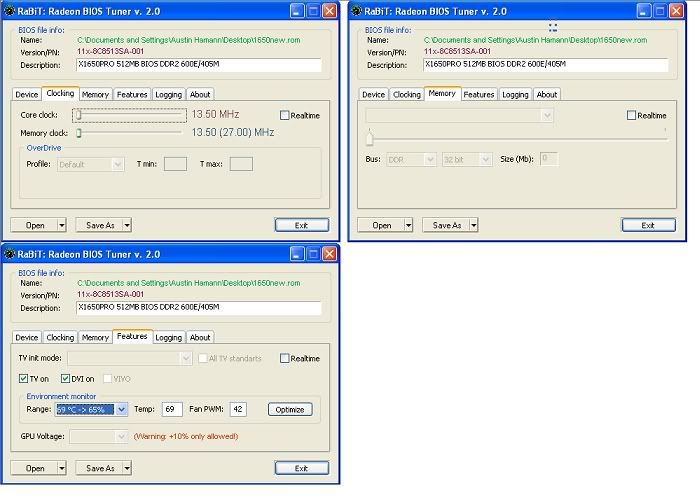Click the Core clock slider handle
This screenshot has height=500, width=700.
[x=79, y=115]
